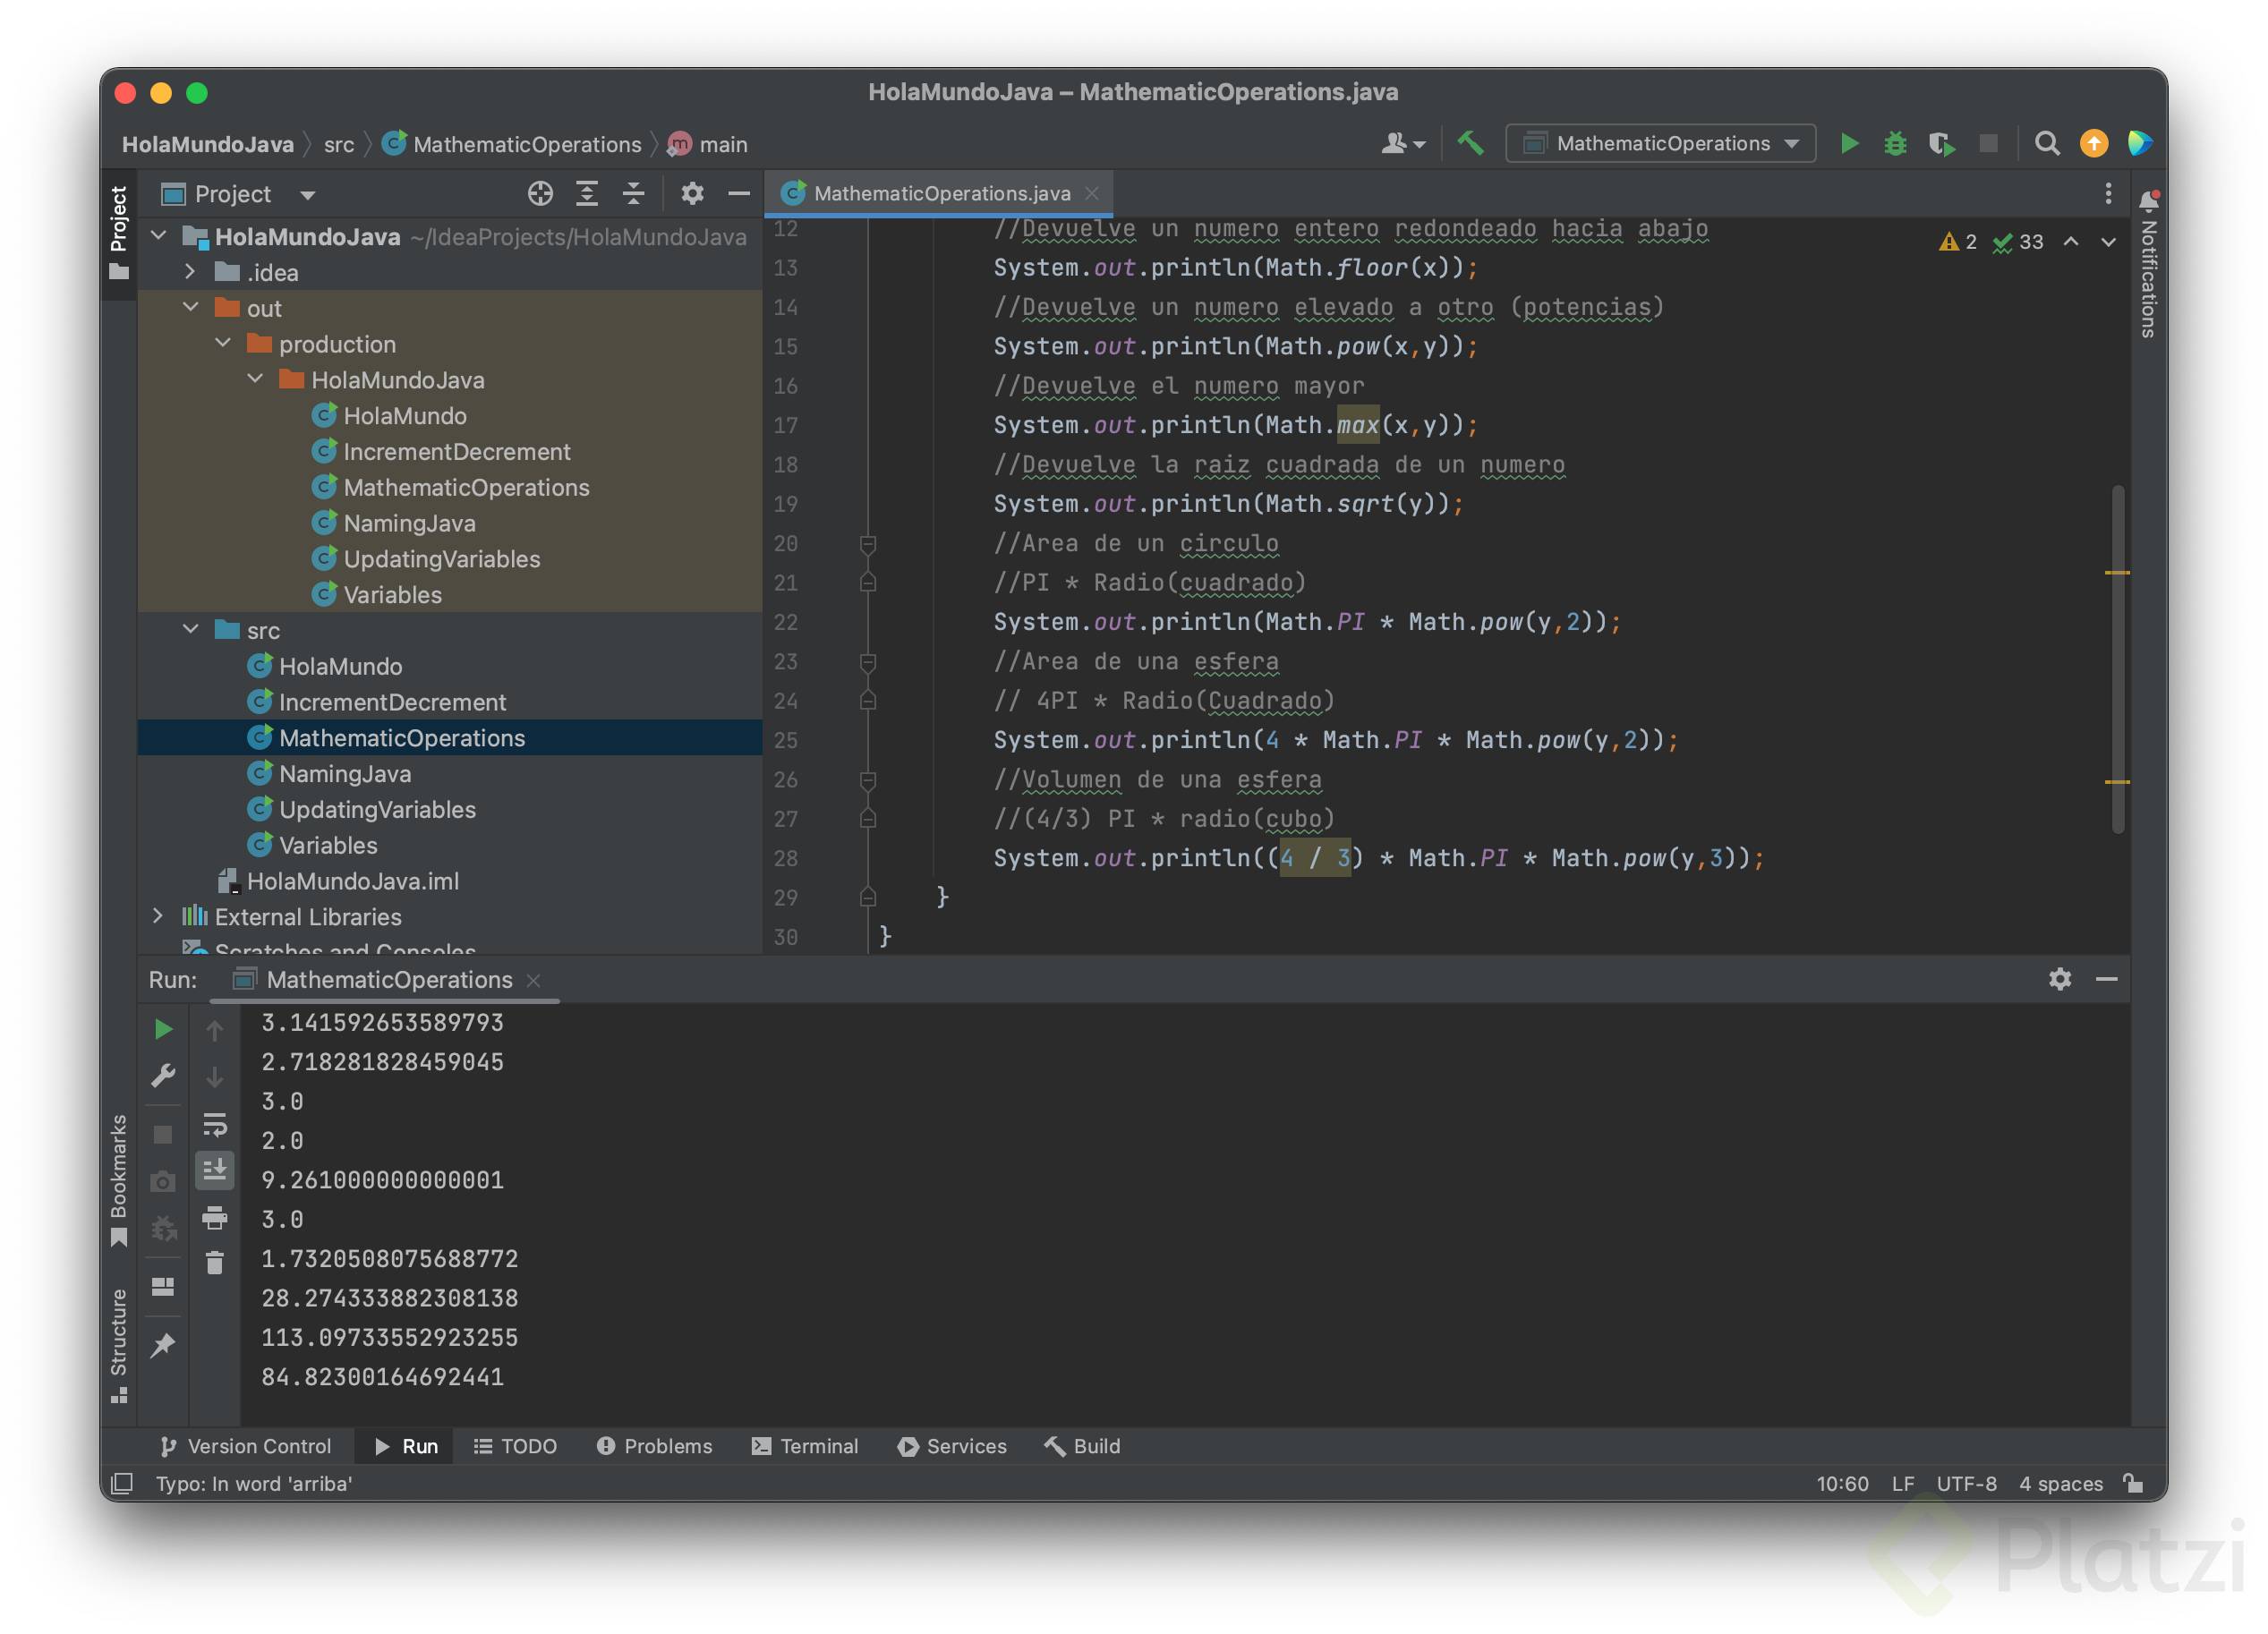2268x1634 pixels.
Task: Click the Run panel stop square
Action: point(163,1134)
